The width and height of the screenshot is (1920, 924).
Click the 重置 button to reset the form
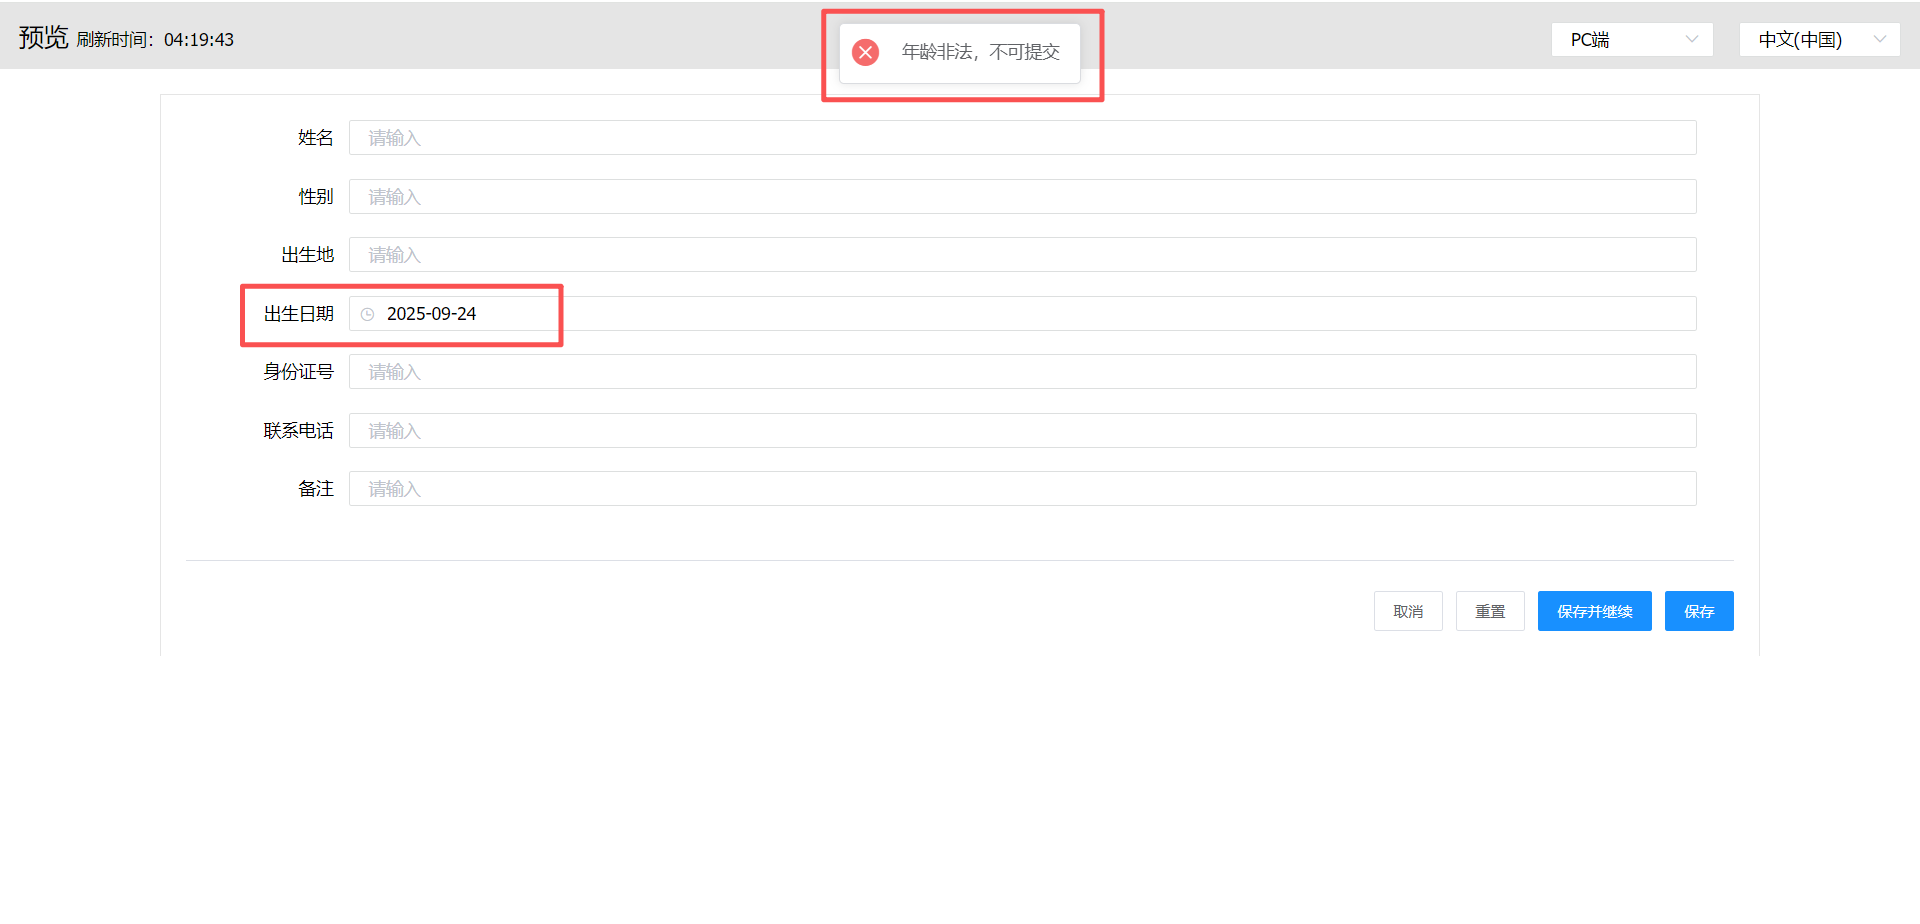(x=1489, y=611)
